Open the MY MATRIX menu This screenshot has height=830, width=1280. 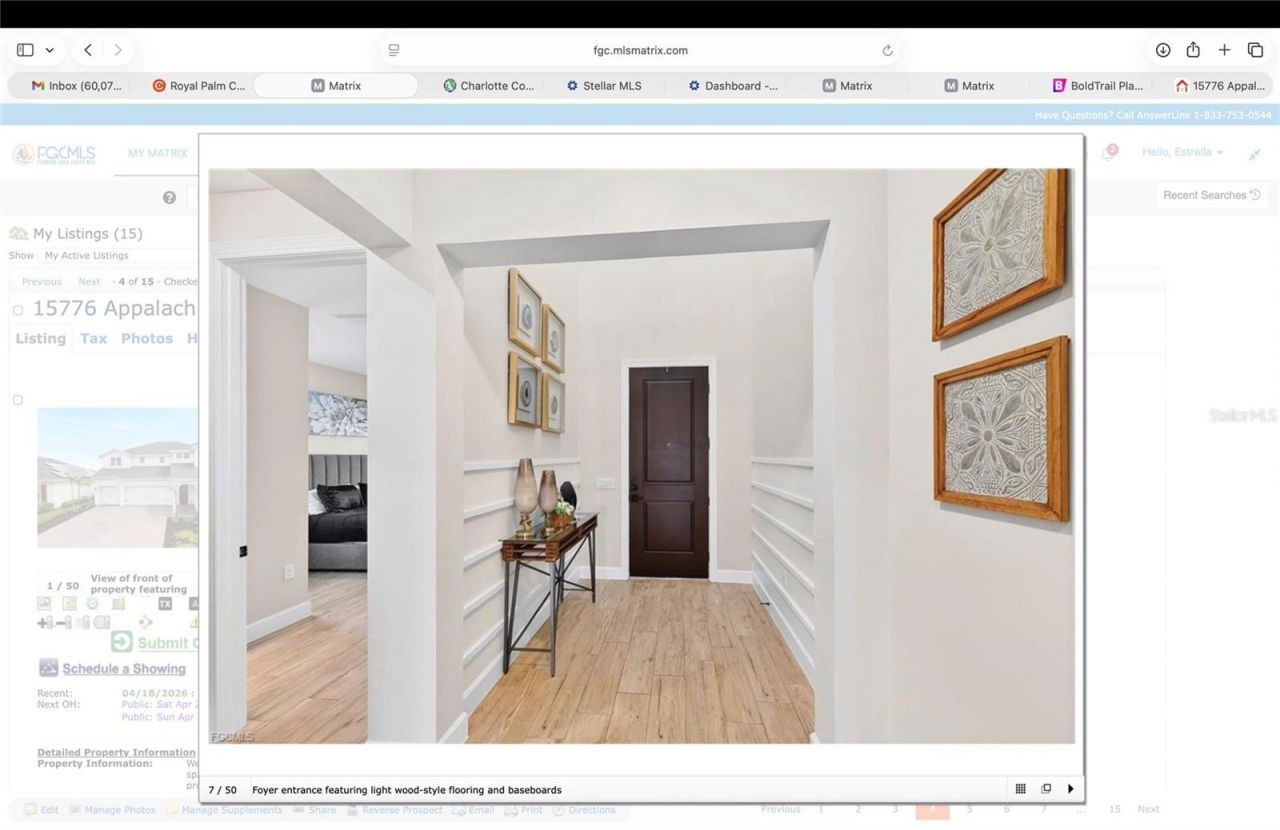click(x=157, y=153)
